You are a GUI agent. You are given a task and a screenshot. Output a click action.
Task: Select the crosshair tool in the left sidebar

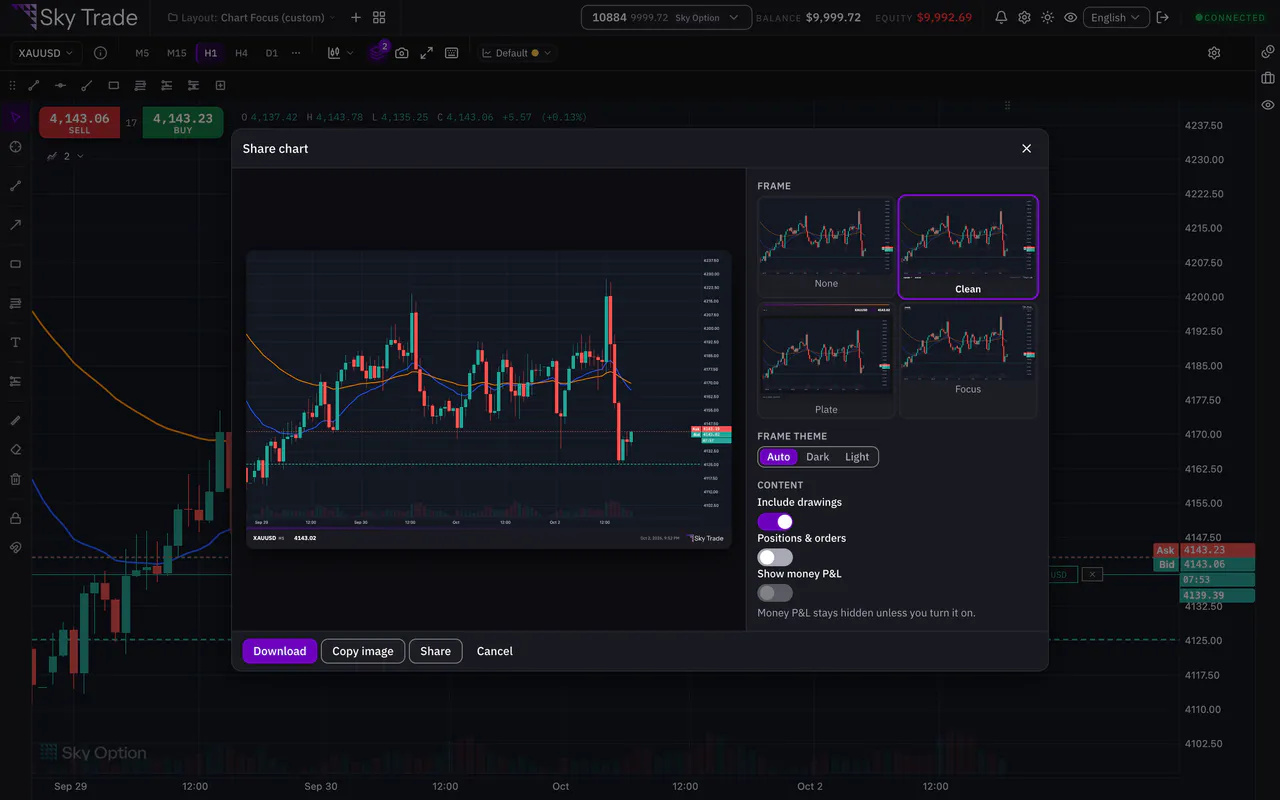pyautogui.click(x=16, y=147)
